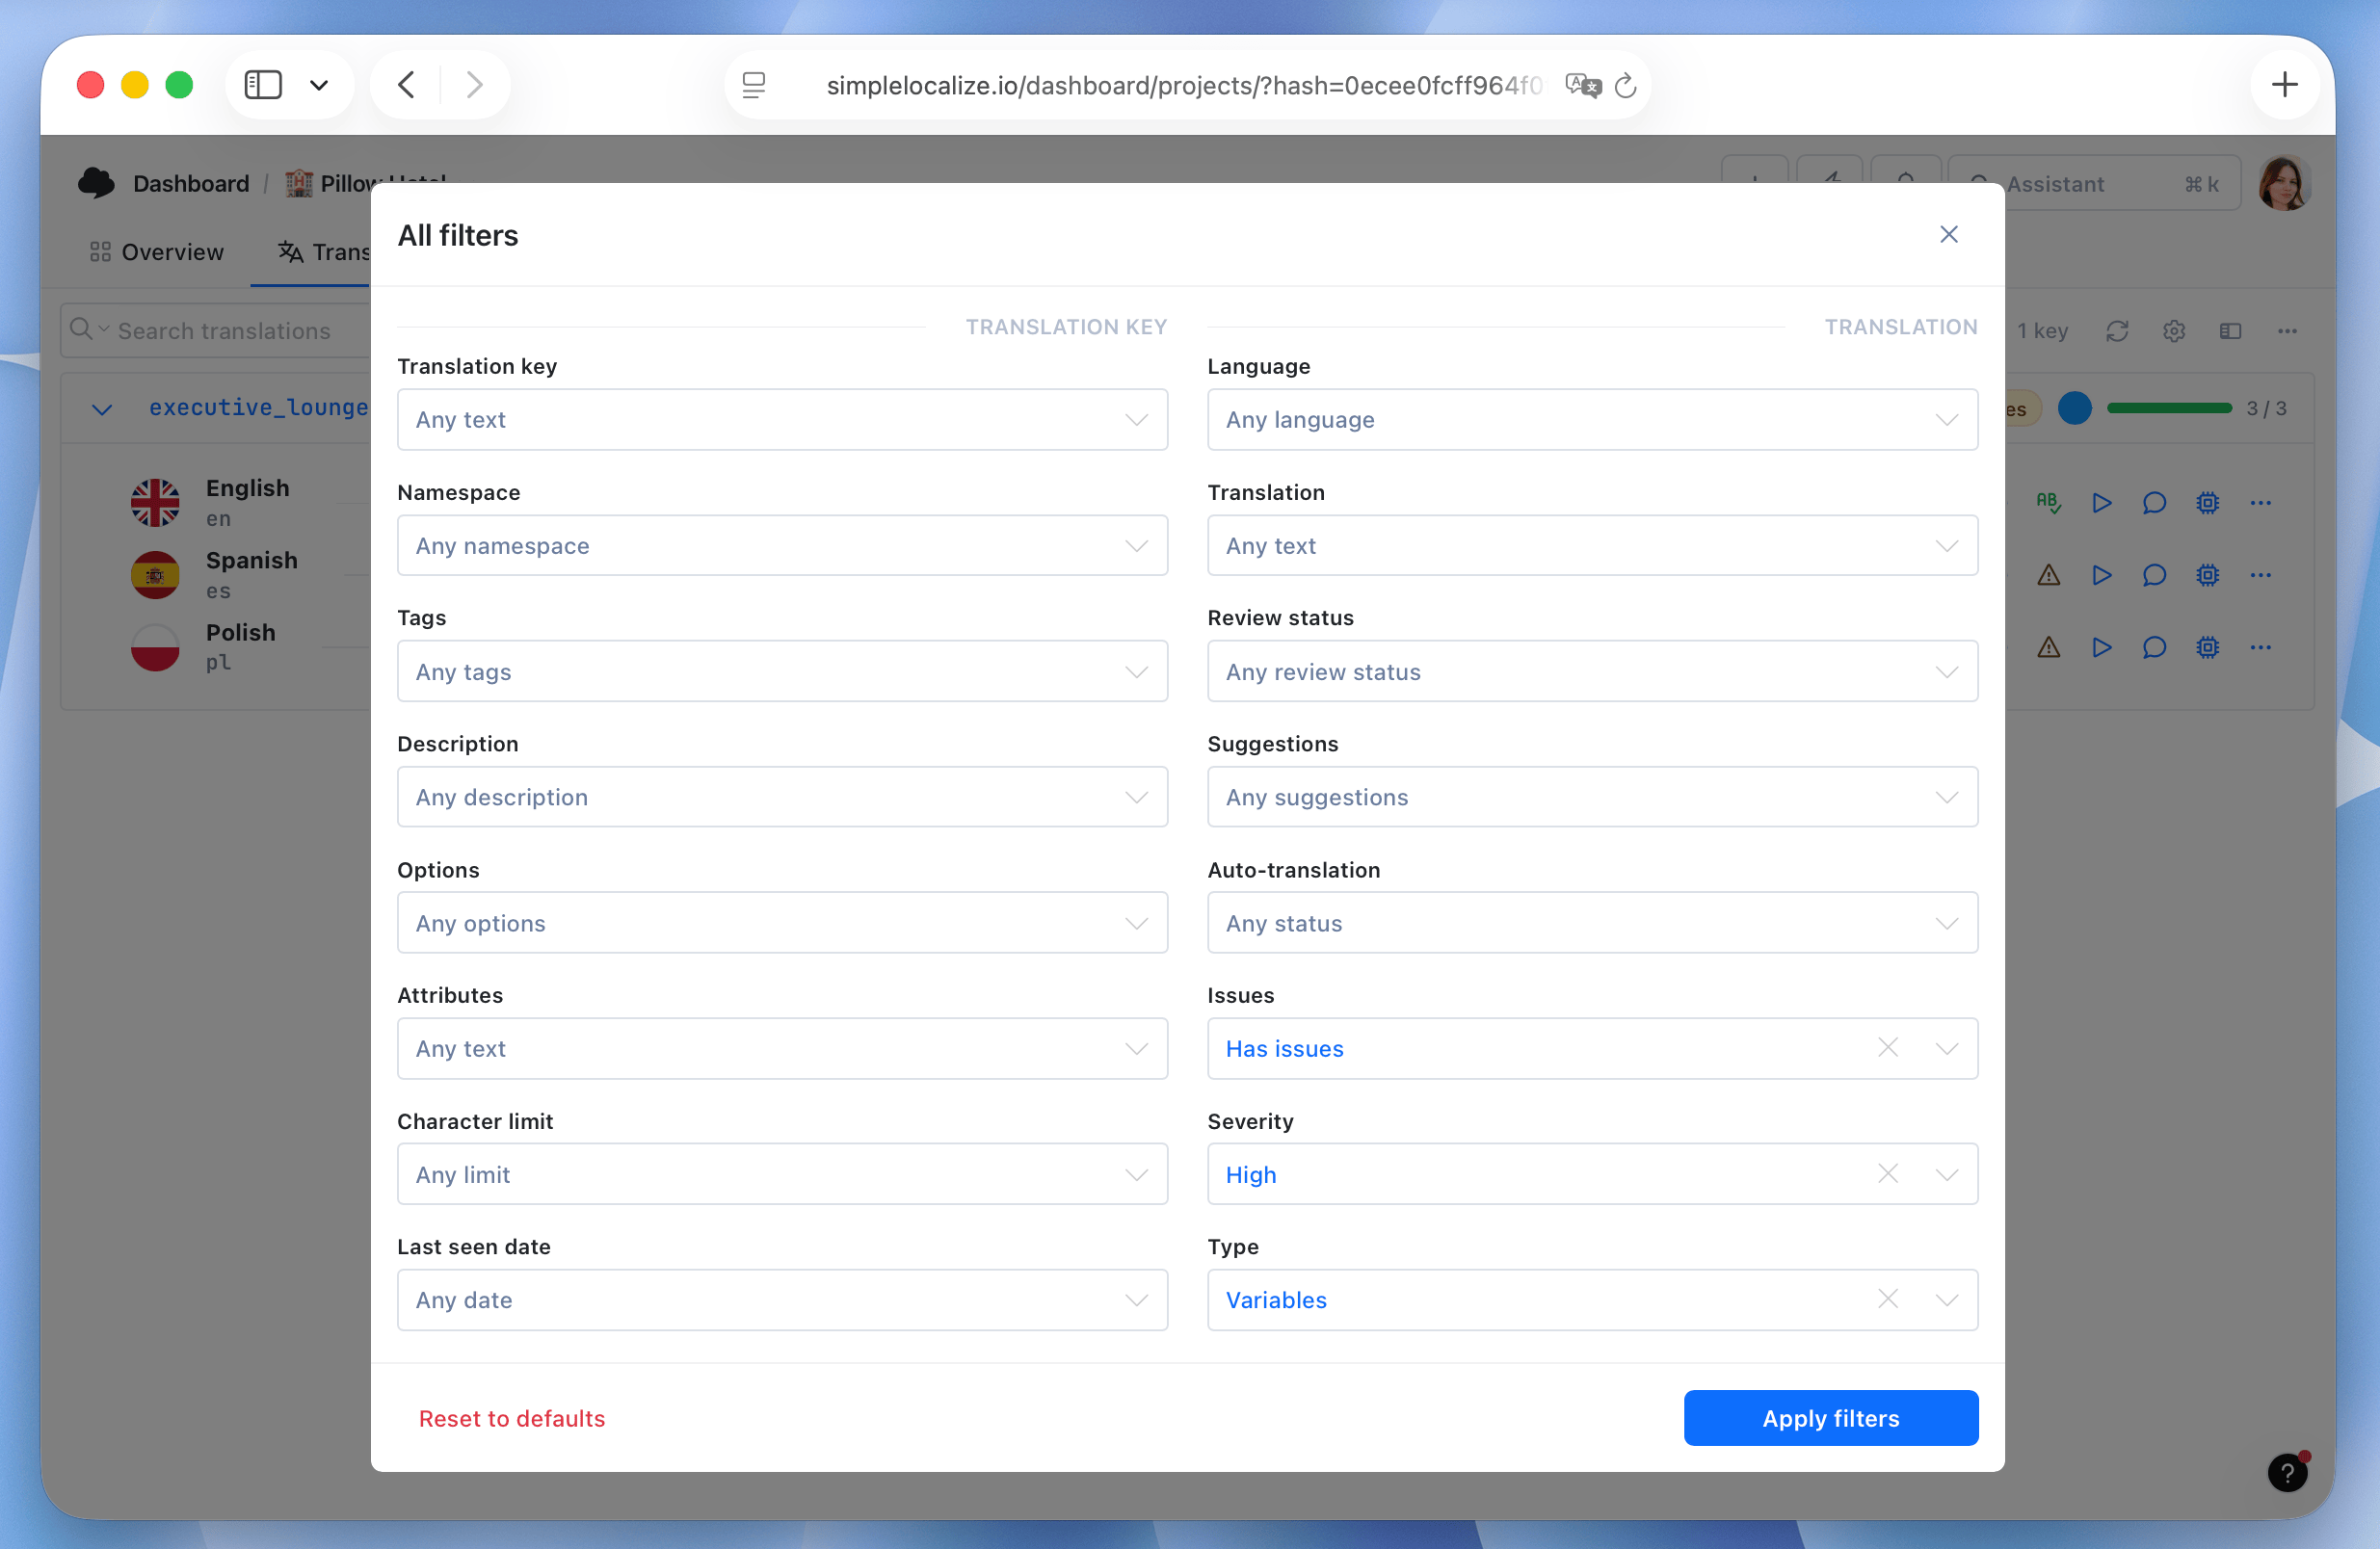Switch to the Overview tab
This screenshot has height=1549, width=2380.
(157, 252)
